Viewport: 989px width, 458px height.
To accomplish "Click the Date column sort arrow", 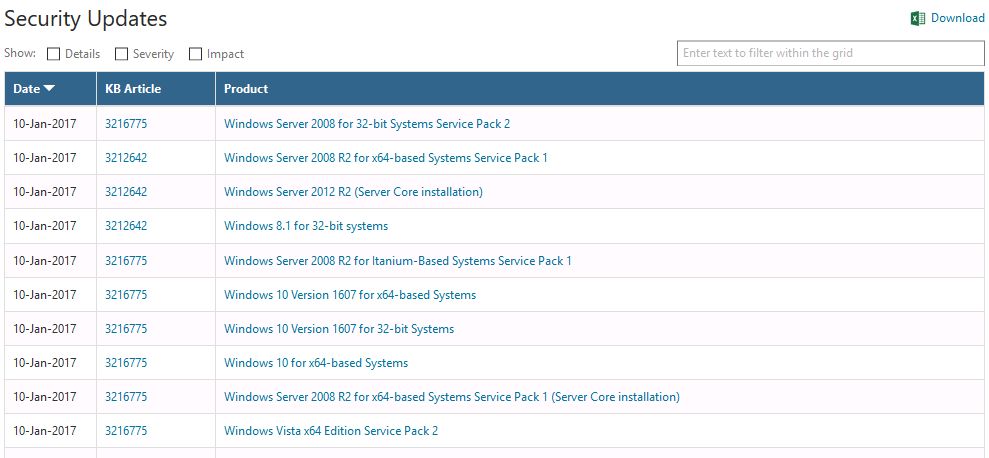I will click(49, 89).
